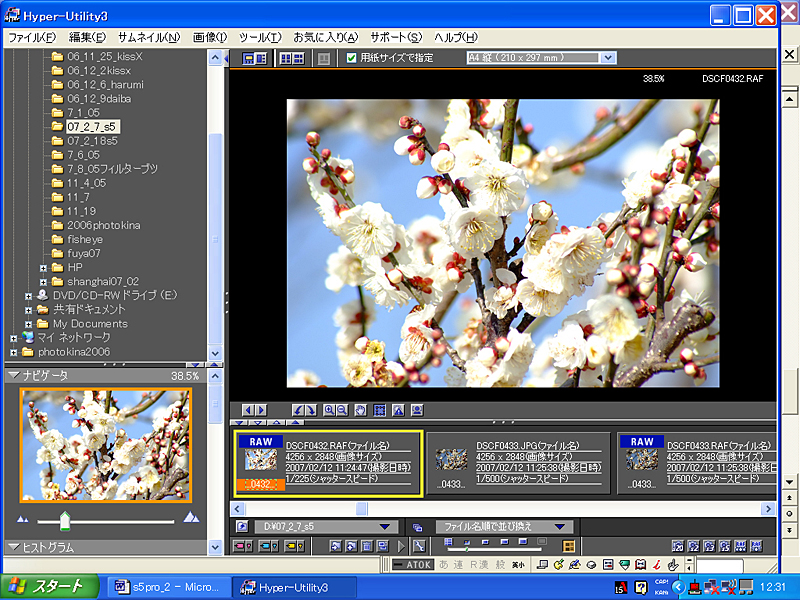Open the サムネイル(N) menu
The height and width of the screenshot is (600, 800).
tap(149, 37)
